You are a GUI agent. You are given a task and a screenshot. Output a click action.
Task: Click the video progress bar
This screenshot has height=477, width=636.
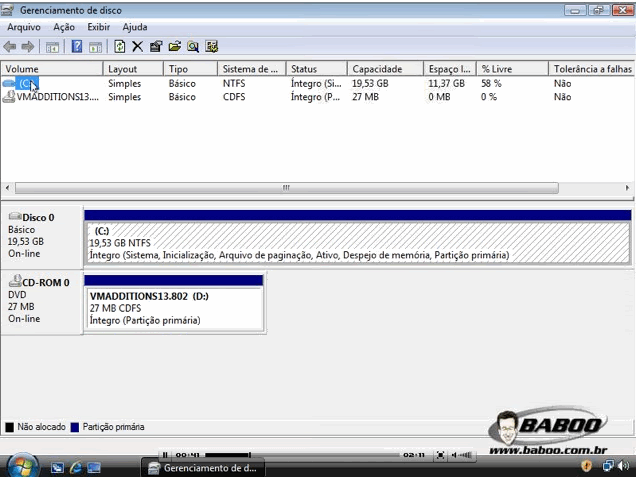click(x=302, y=455)
